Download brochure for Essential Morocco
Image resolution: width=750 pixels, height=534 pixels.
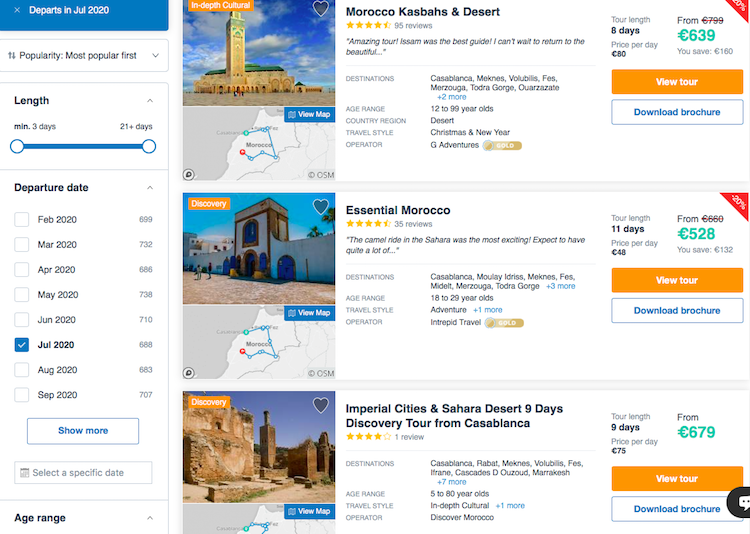tap(677, 311)
